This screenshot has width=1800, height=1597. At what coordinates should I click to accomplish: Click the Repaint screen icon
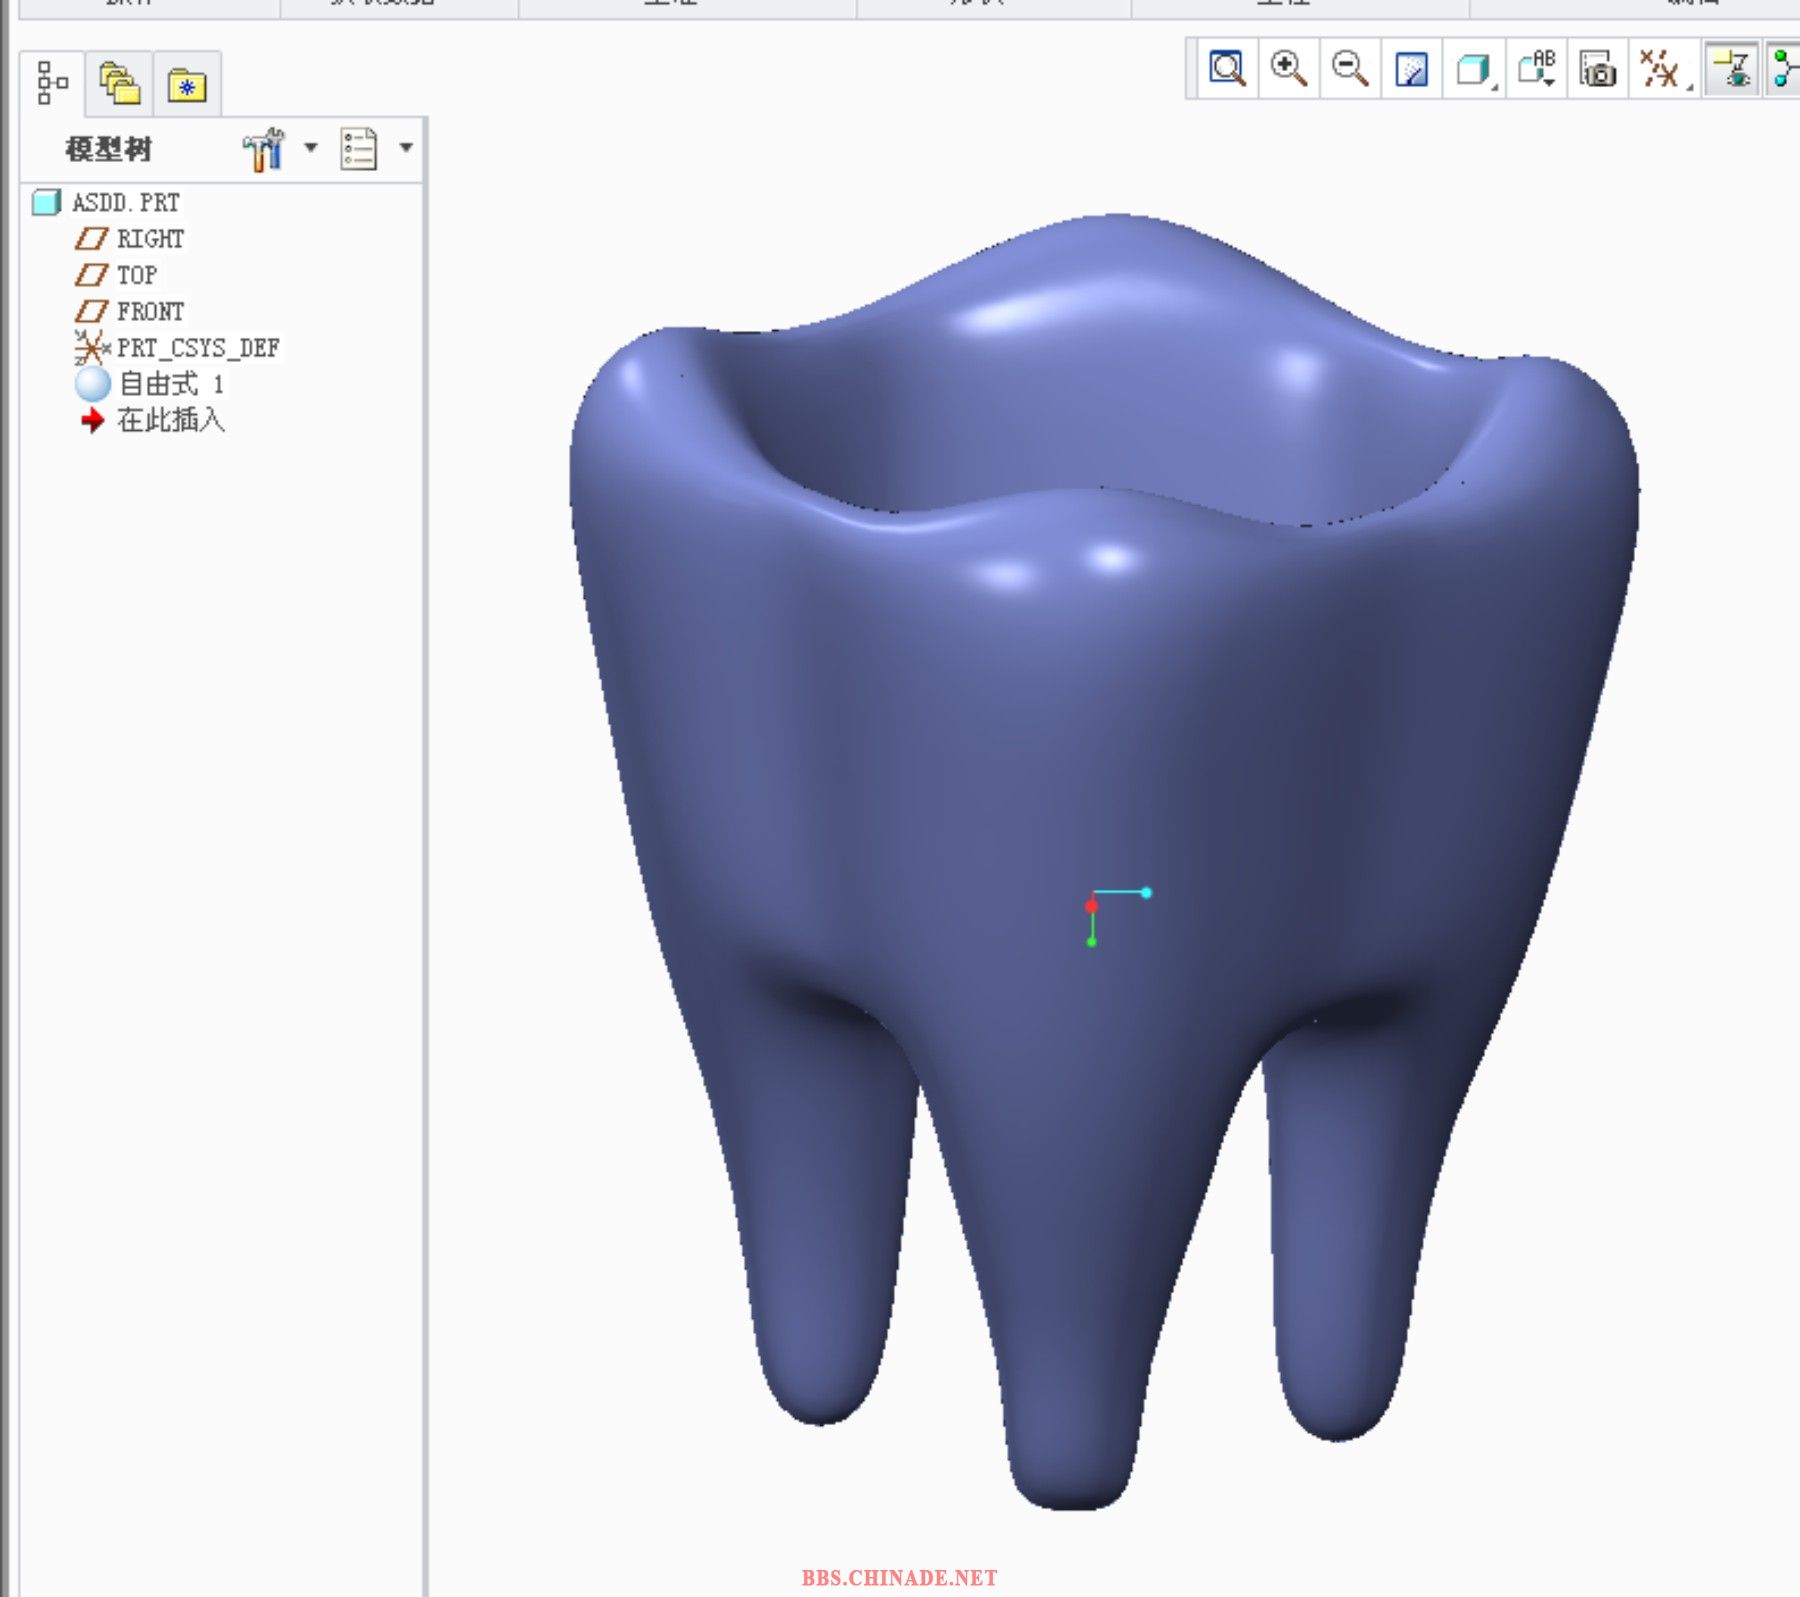pos(1411,69)
